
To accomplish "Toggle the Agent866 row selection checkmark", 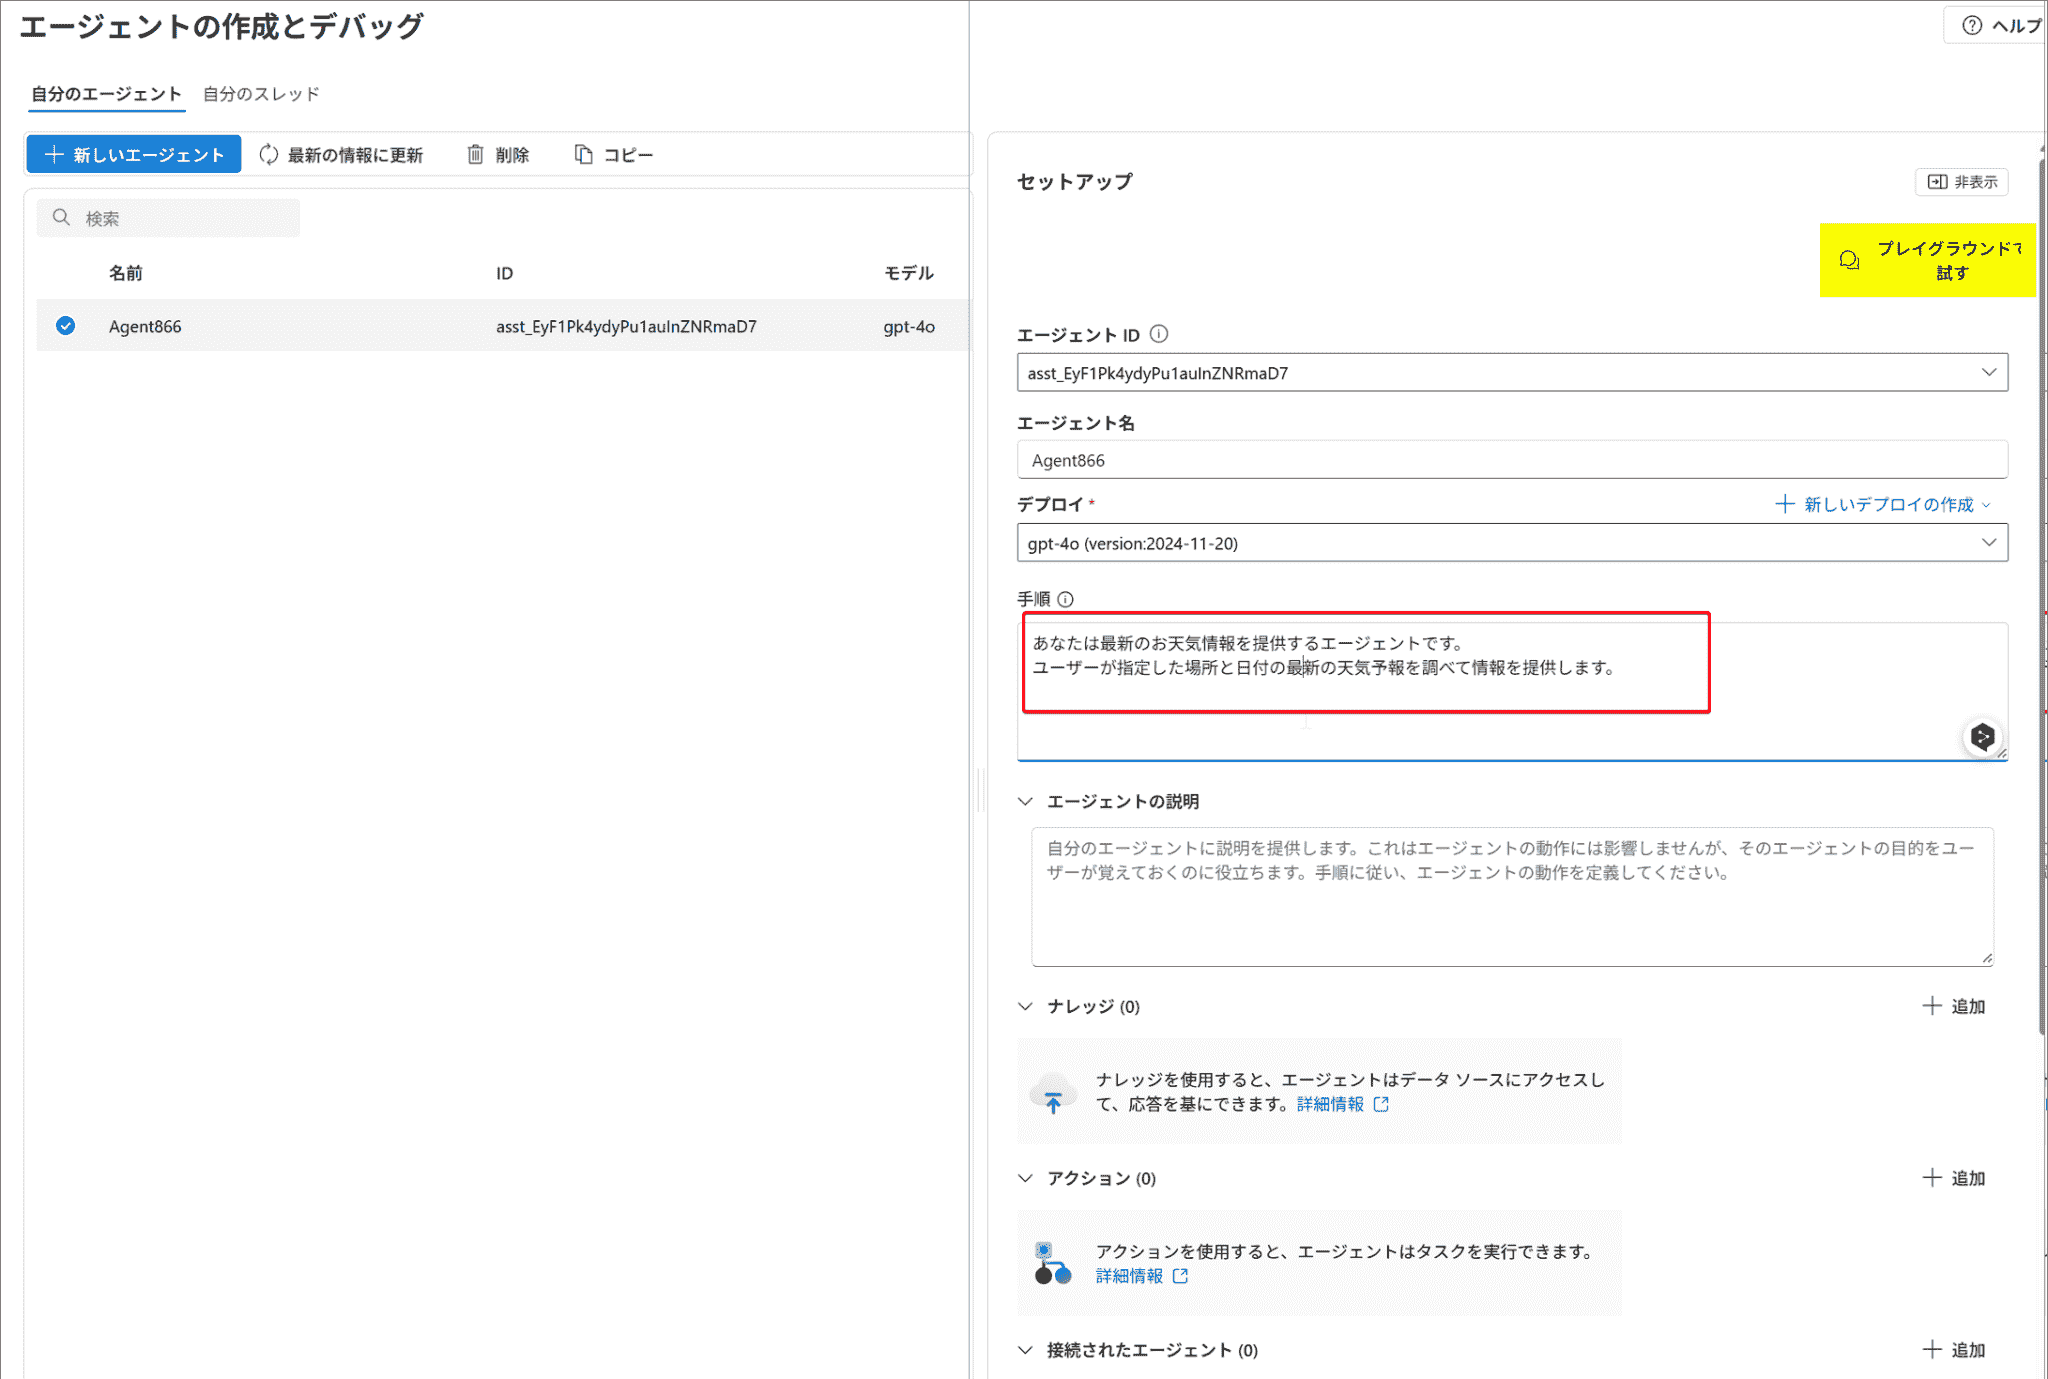I will [66, 326].
